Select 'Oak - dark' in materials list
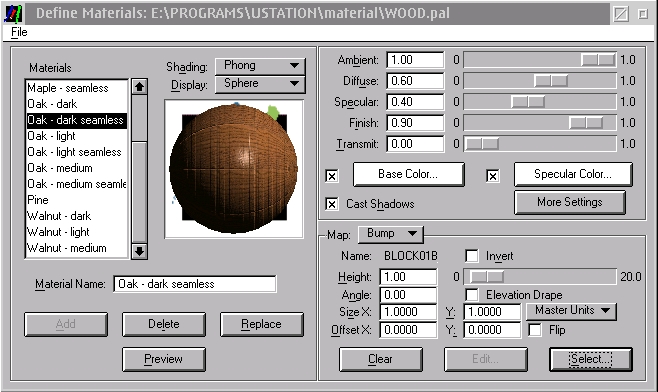The width and height of the screenshot is (658, 392). click(77, 104)
